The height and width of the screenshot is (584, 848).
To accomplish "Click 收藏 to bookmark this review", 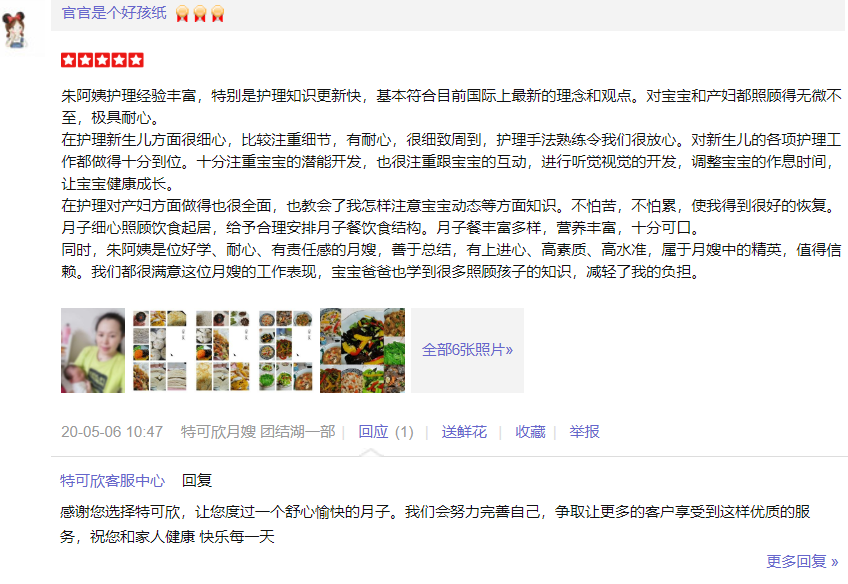I will pyautogui.click(x=530, y=432).
